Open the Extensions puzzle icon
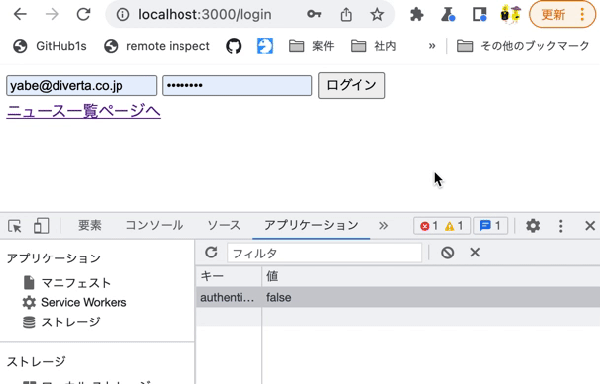This screenshot has height=384, width=600. click(x=416, y=15)
